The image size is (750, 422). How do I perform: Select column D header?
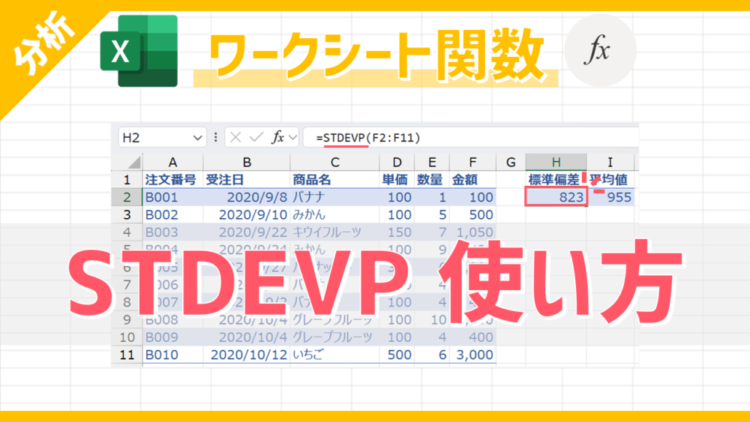[x=397, y=162]
